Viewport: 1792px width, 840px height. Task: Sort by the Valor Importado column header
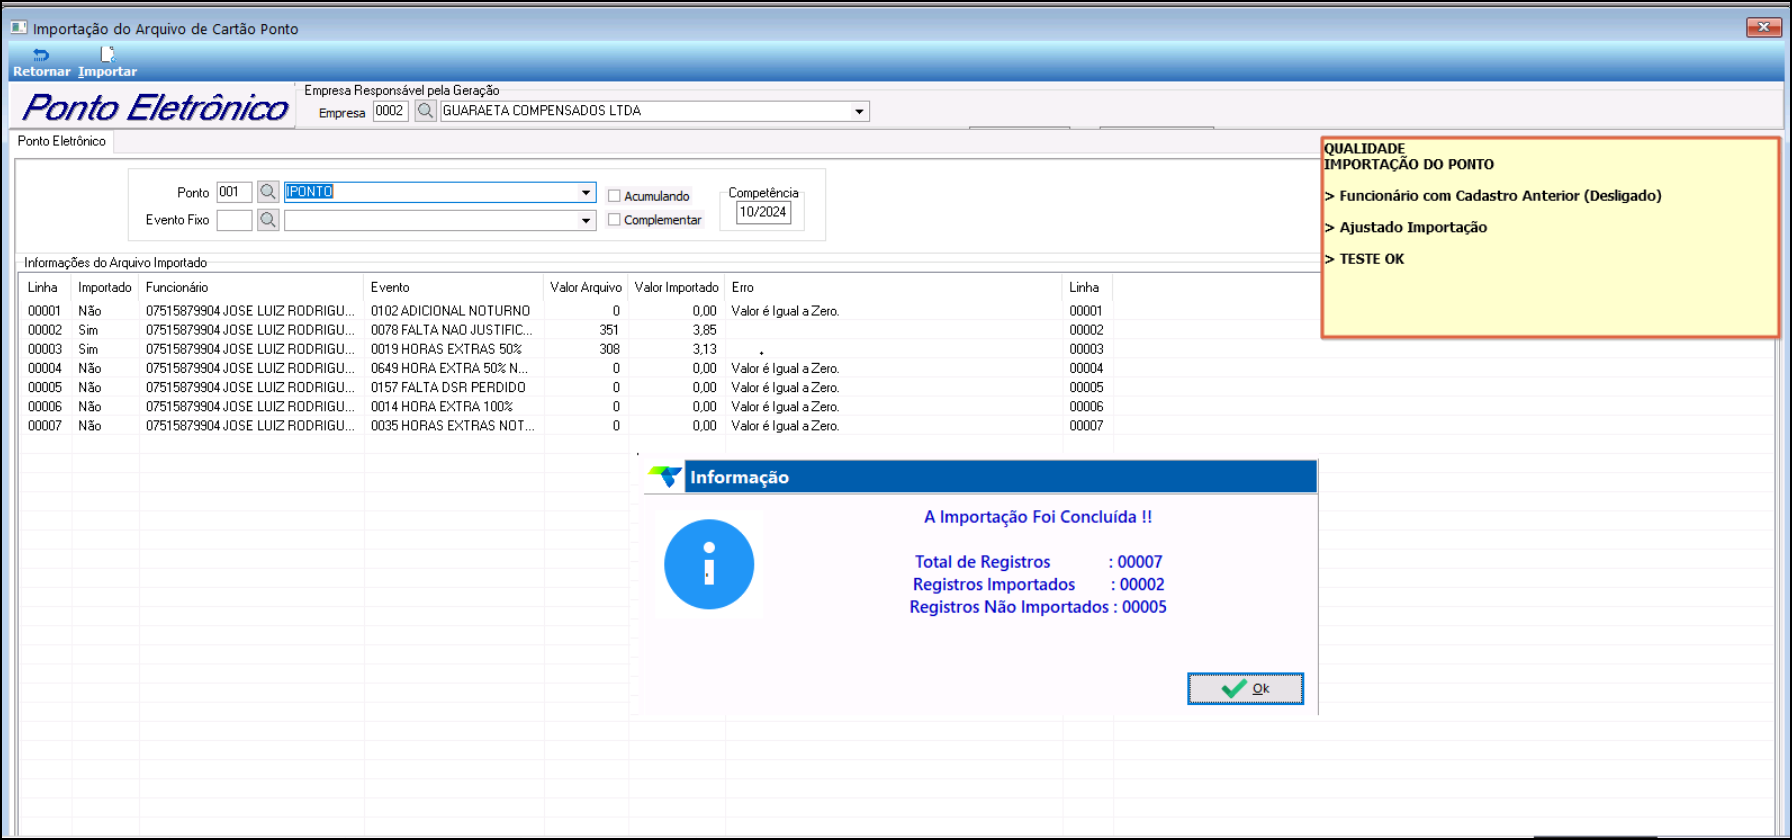pyautogui.click(x=676, y=287)
